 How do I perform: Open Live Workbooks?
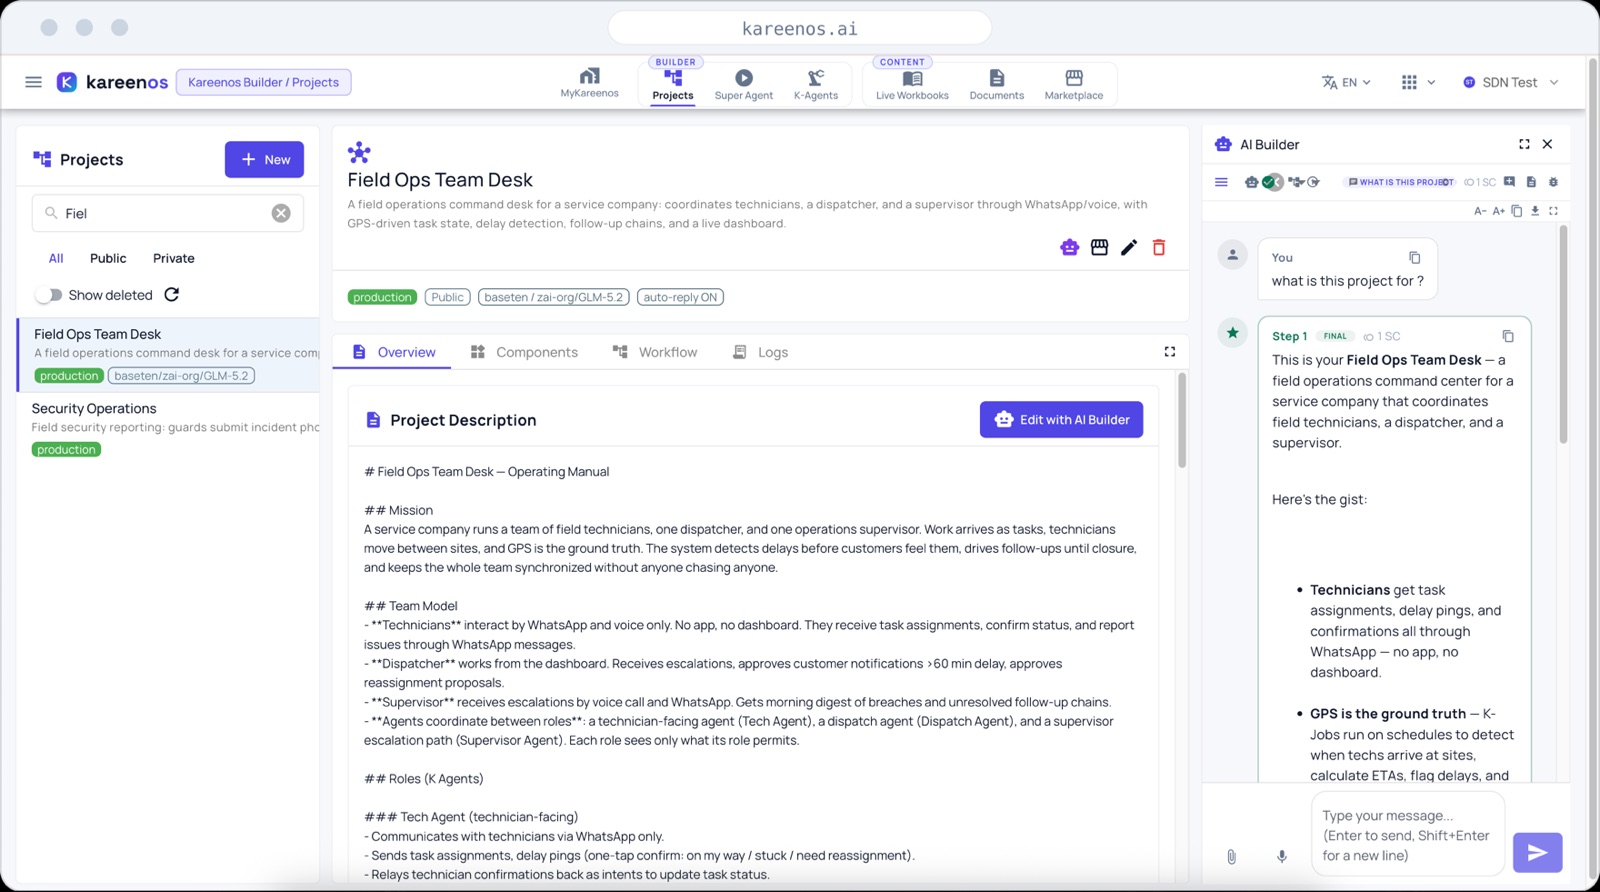coord(912,85)
